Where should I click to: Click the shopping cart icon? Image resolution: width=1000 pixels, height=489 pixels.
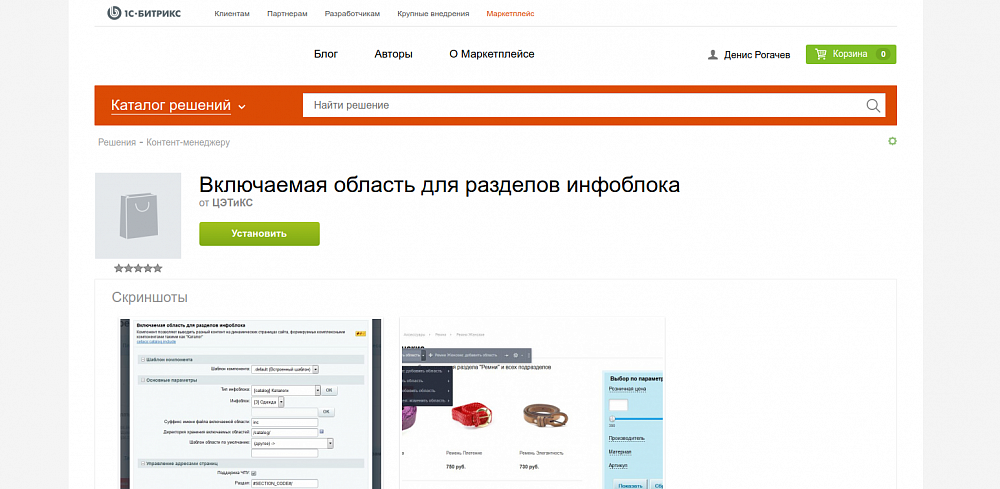pyautogui.click(x=821, y=54)
